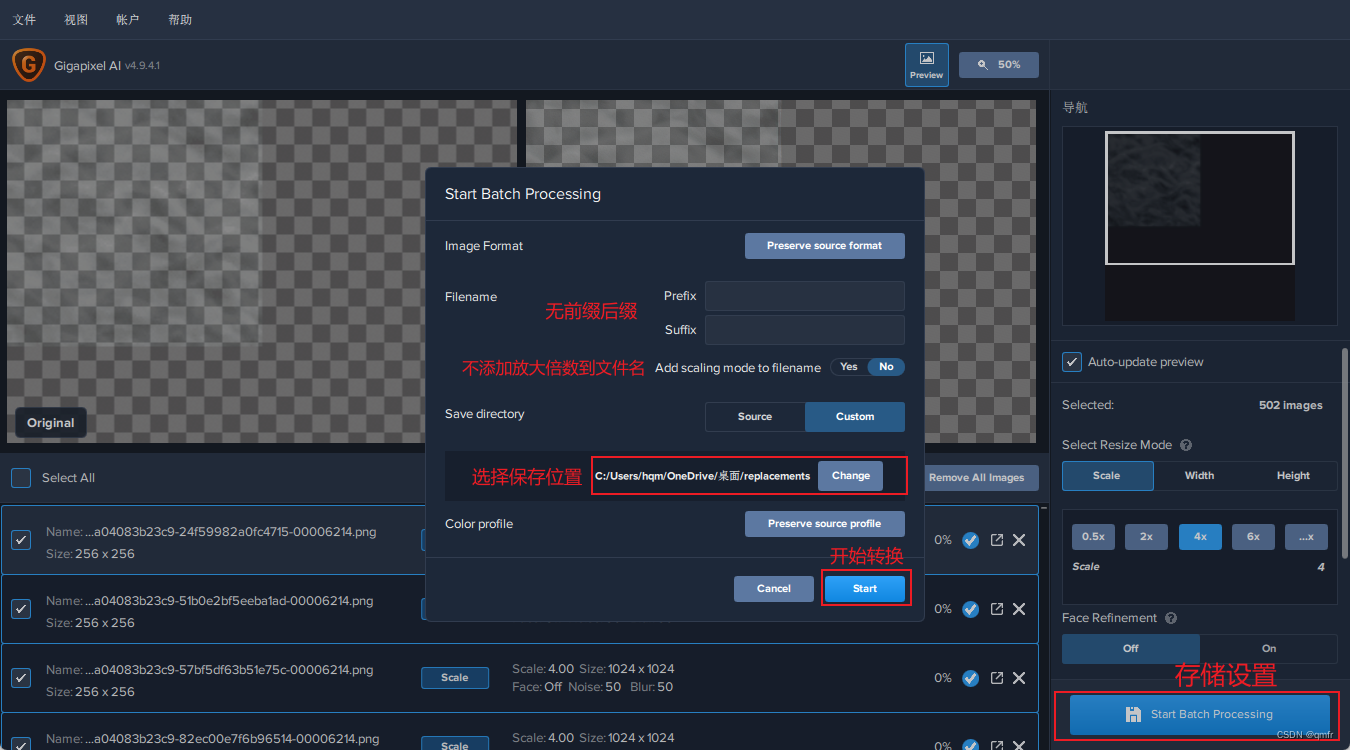The image size is (1350, 750).
Task: Open the Preserve source profile selector
Action: [824, 523]
